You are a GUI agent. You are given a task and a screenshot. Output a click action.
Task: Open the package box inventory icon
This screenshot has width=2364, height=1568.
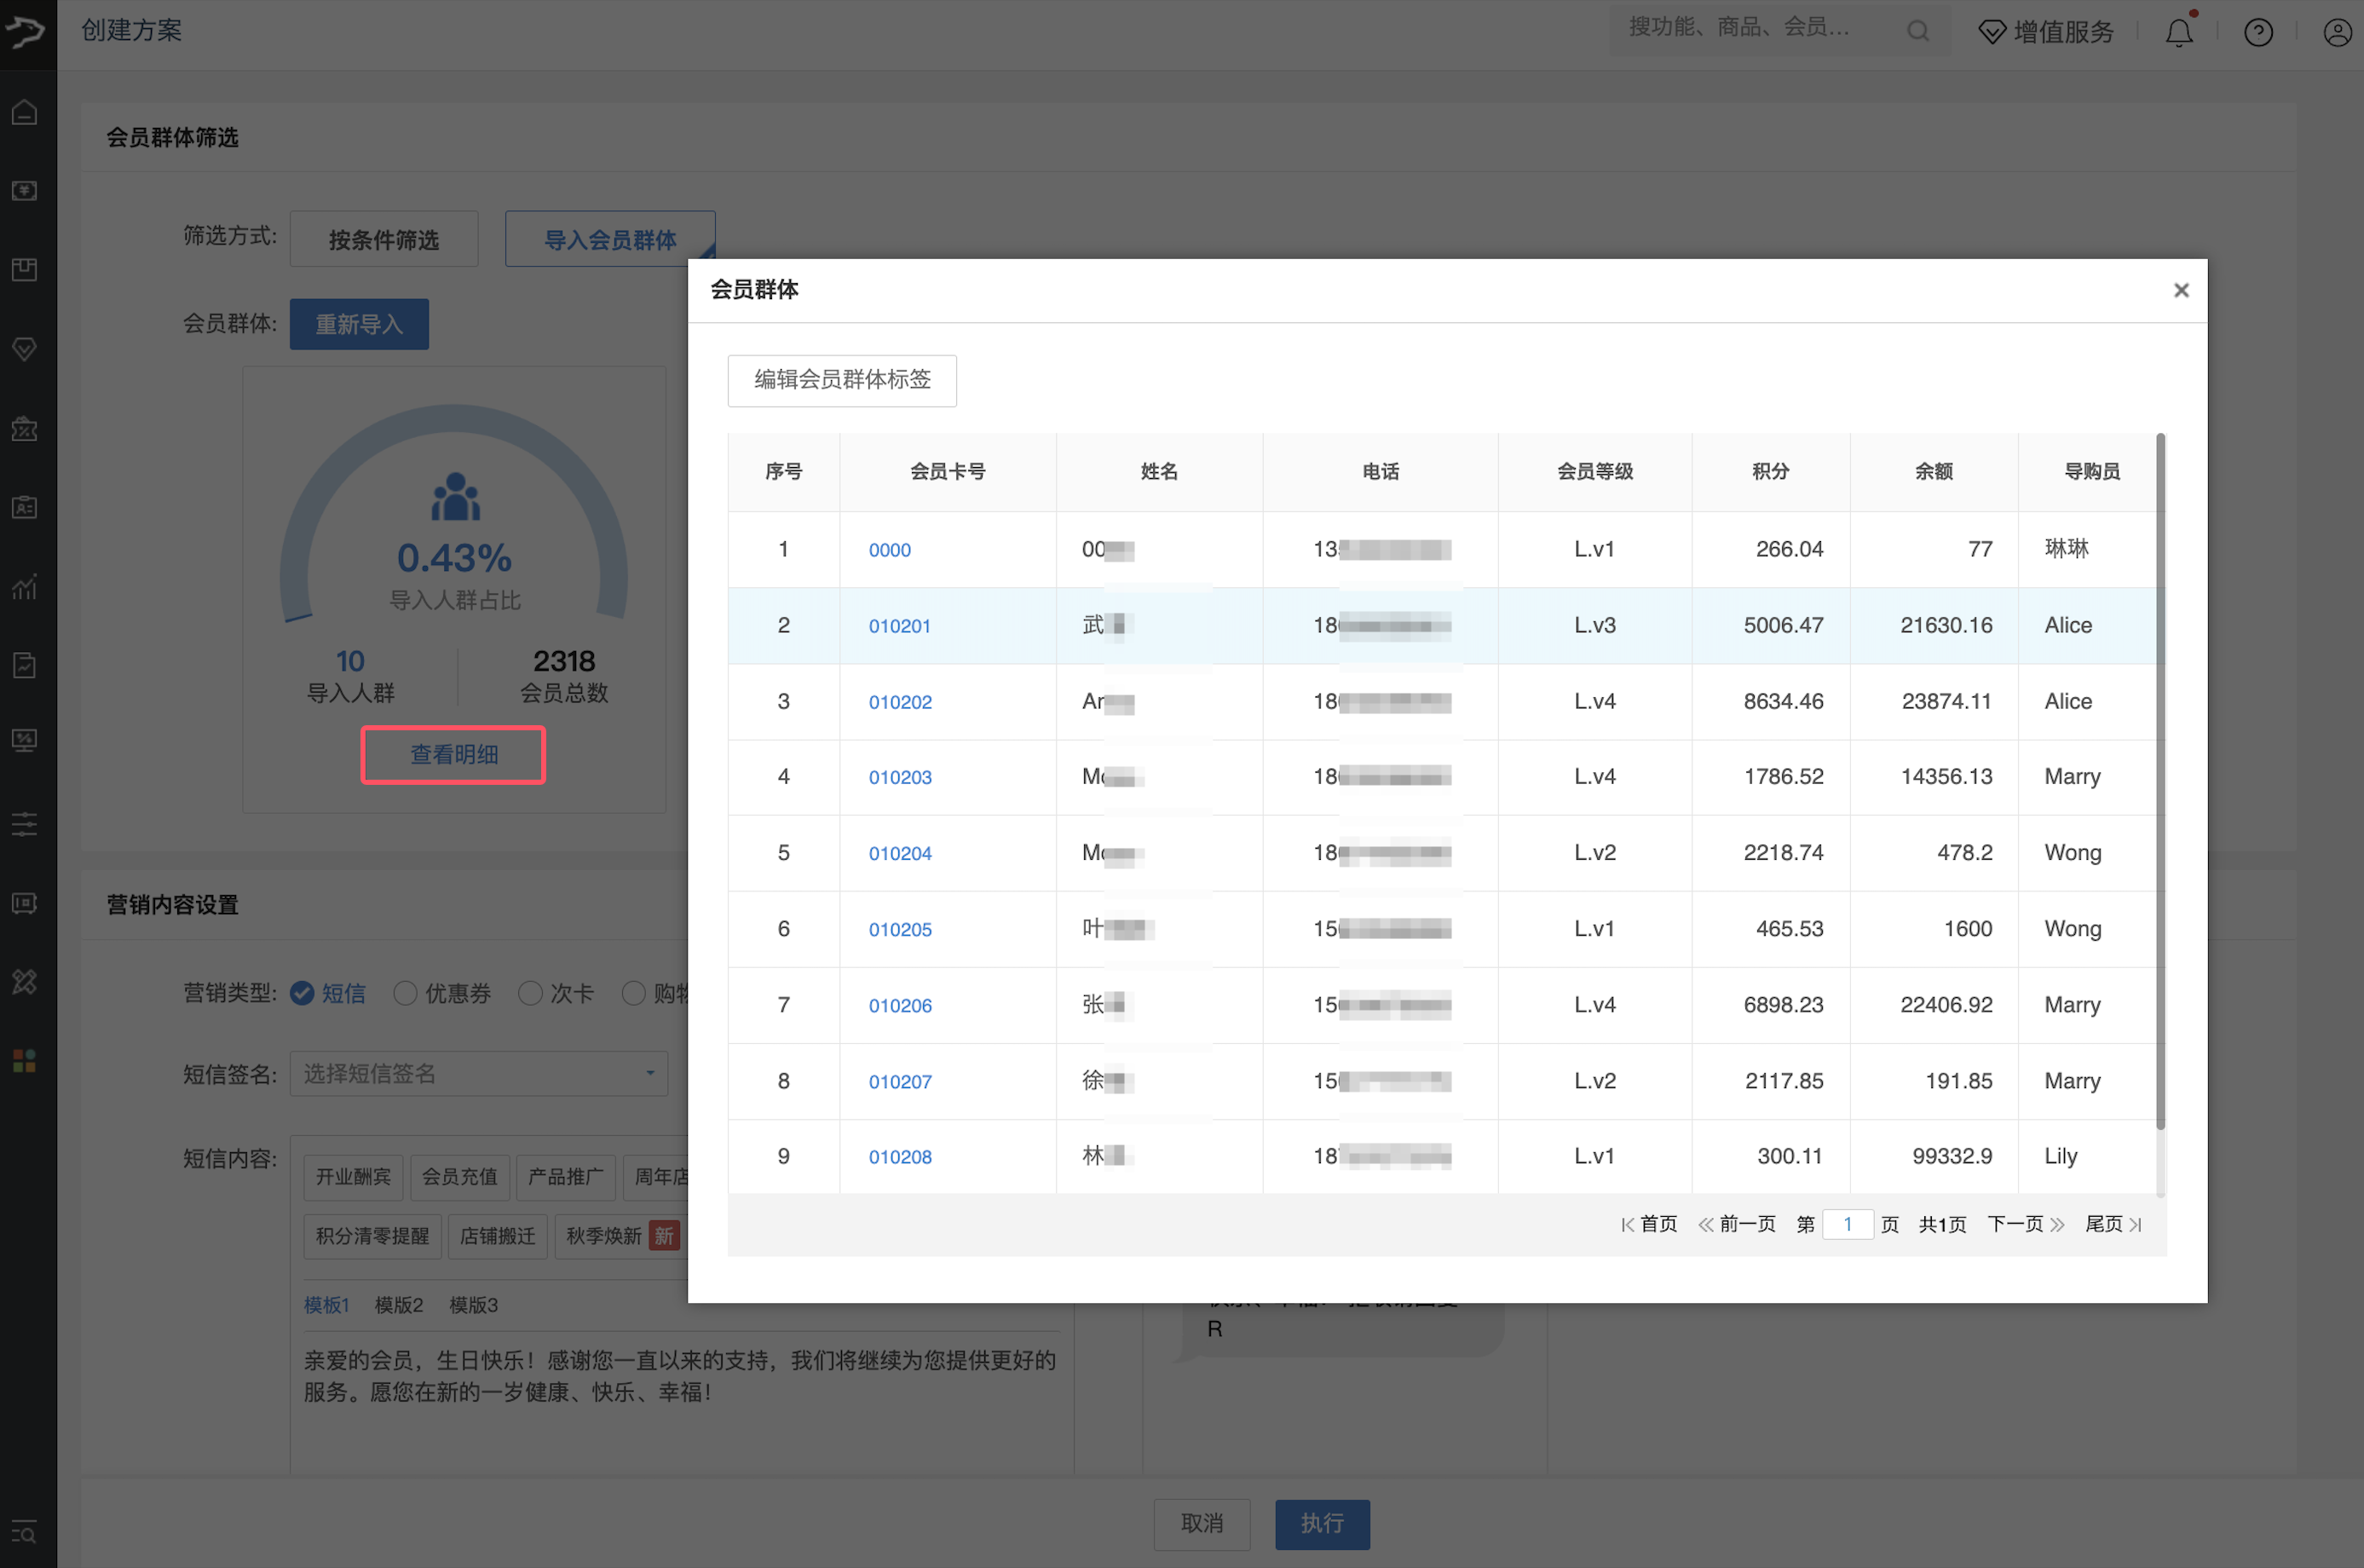[x=25, y=269]
